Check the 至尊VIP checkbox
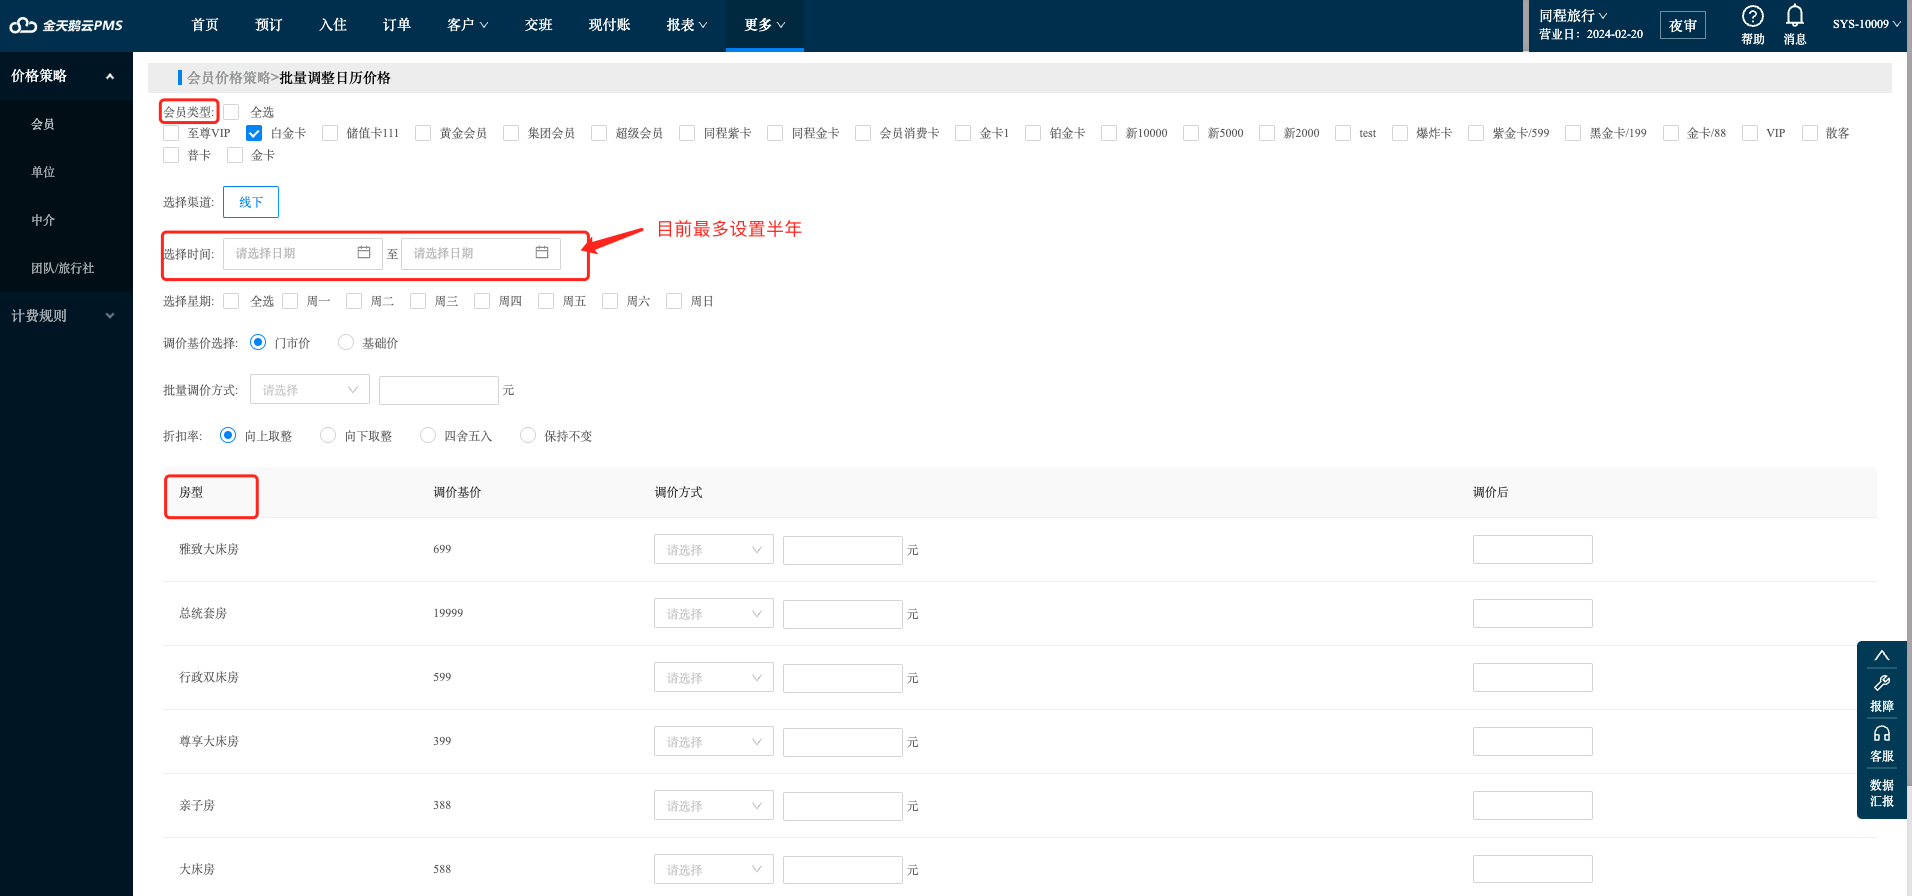The height and width of the screenshot is (896, 1912). coord(171,133)
